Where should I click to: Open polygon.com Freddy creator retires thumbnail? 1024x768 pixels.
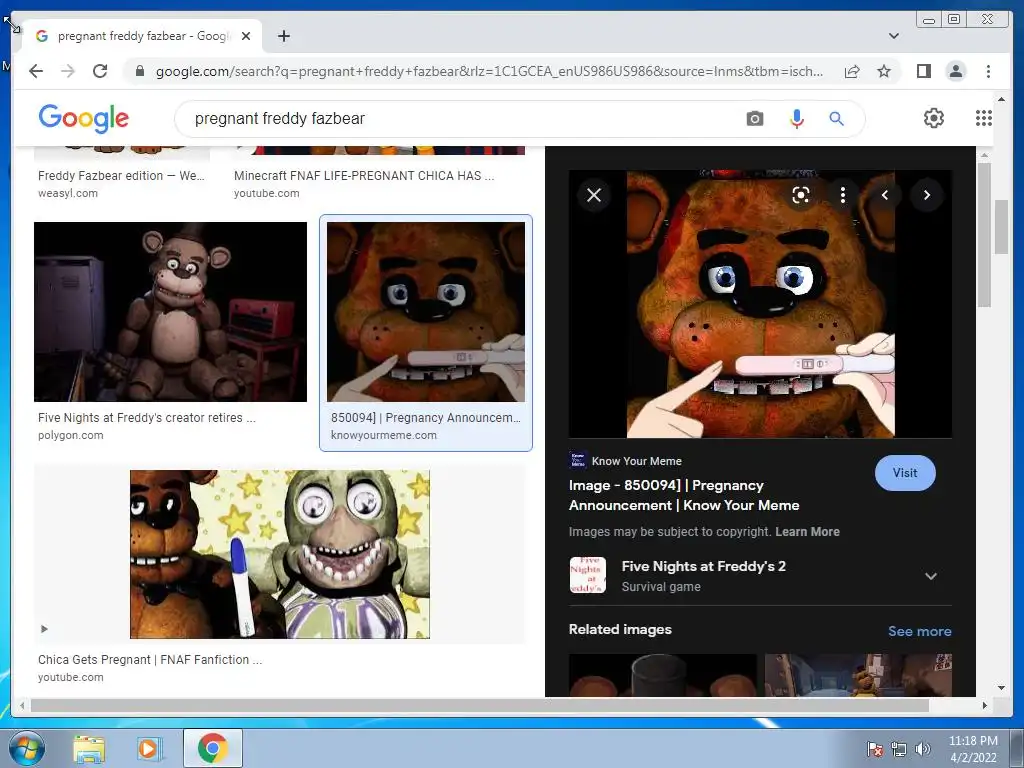[170, 312]
